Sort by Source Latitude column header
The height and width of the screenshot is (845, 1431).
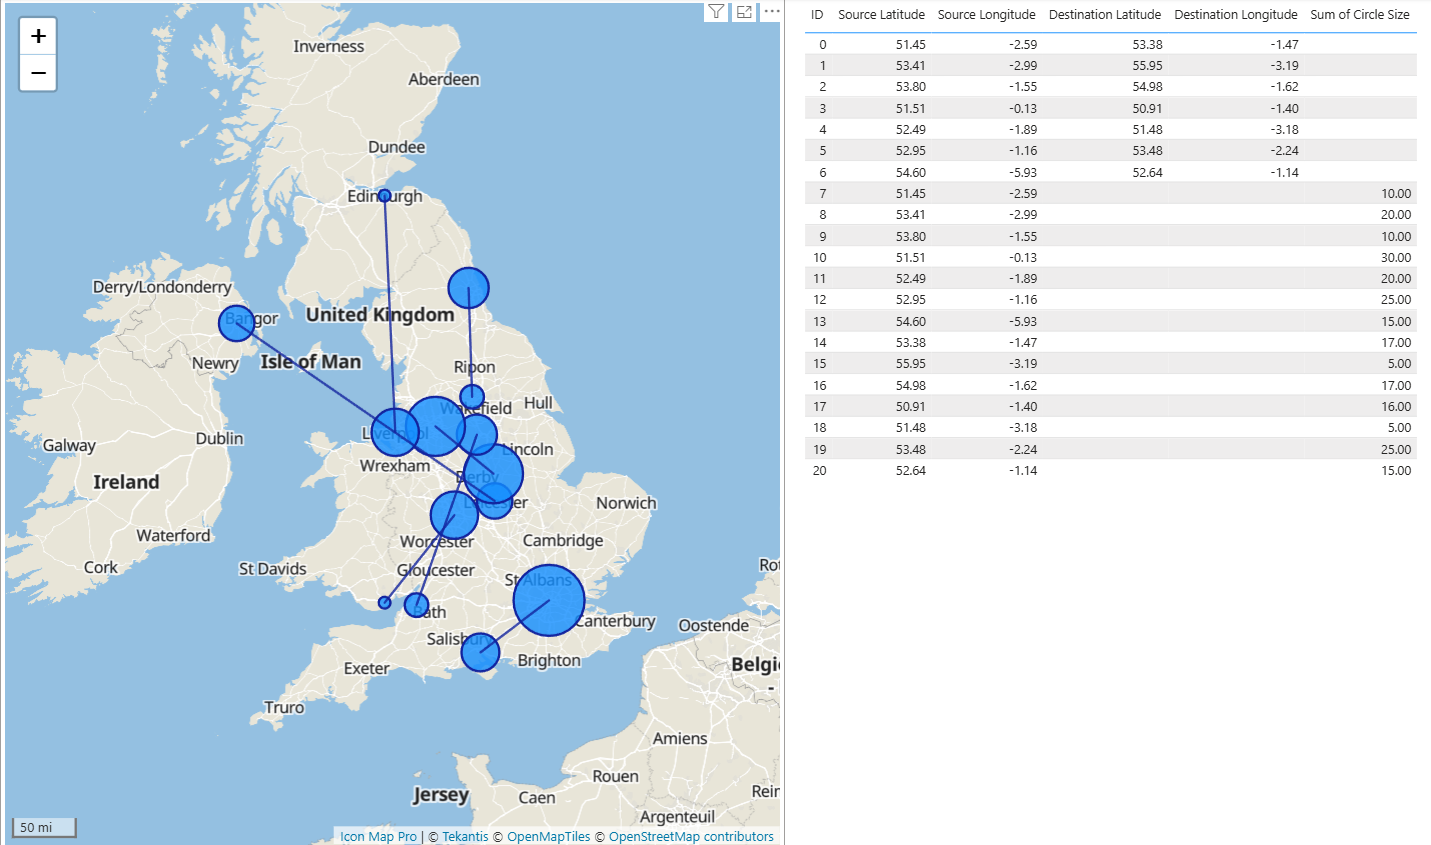point(881,15)
